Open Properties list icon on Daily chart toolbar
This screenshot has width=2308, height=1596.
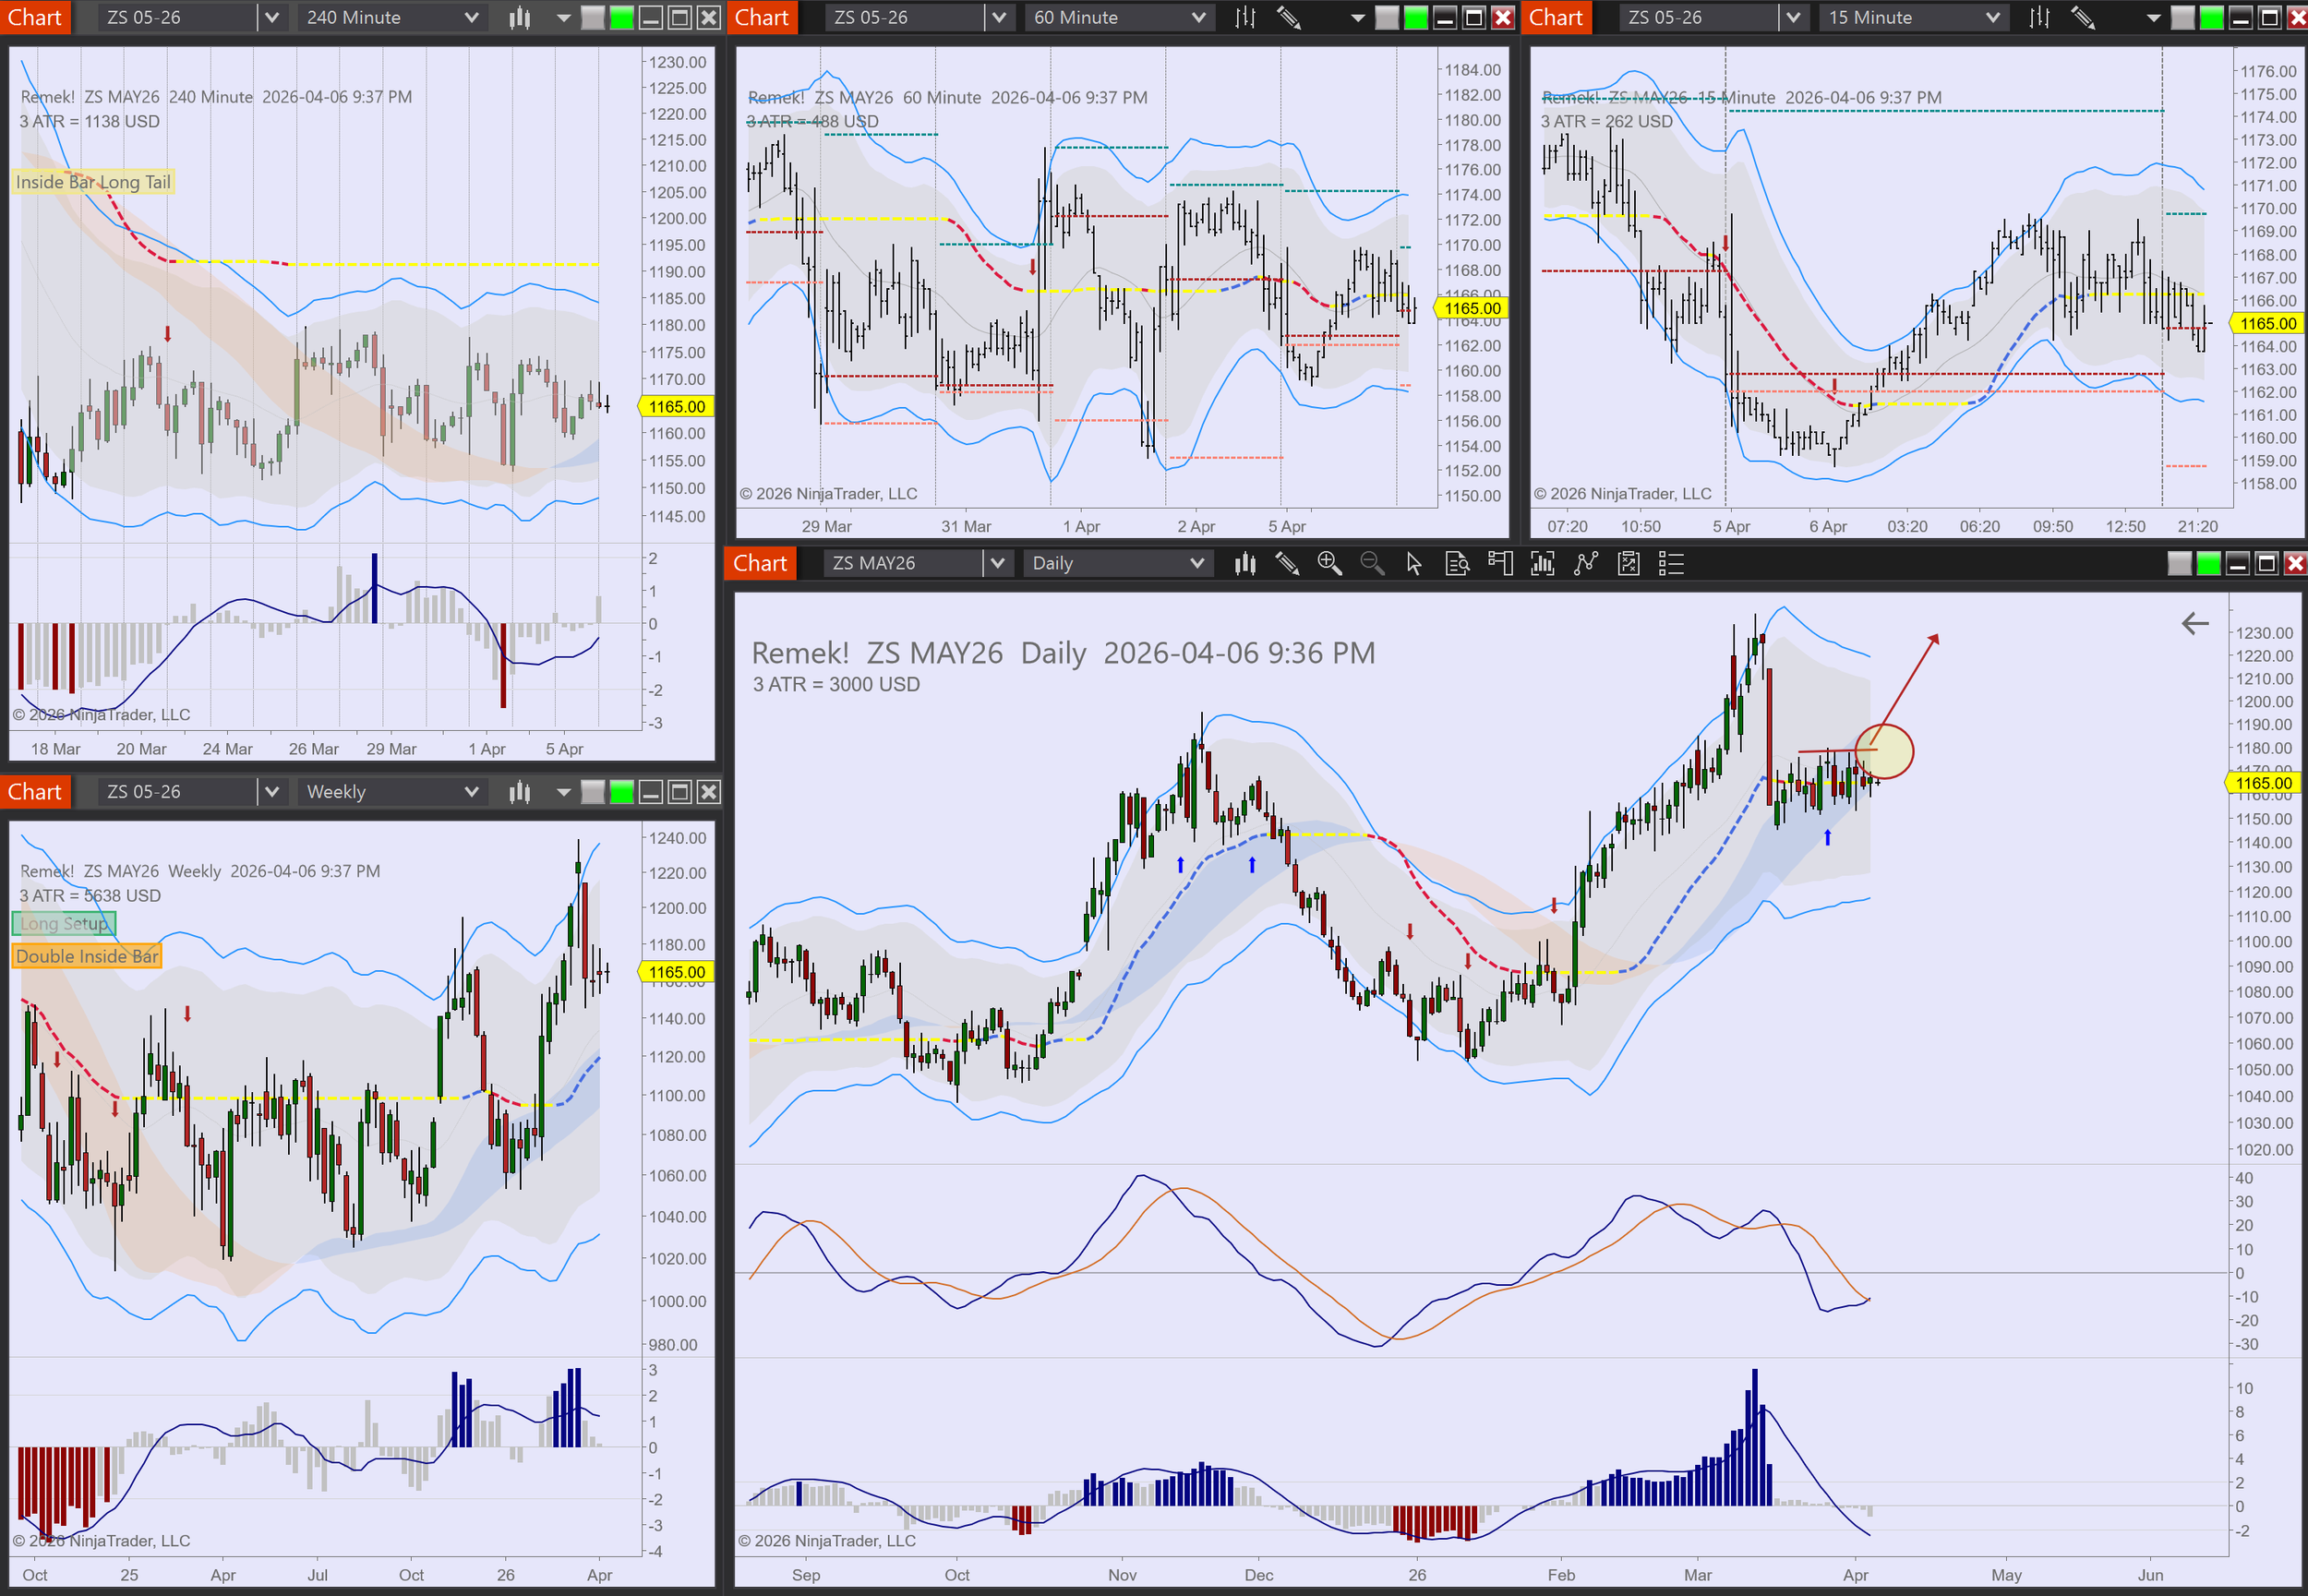[1671, 564]
